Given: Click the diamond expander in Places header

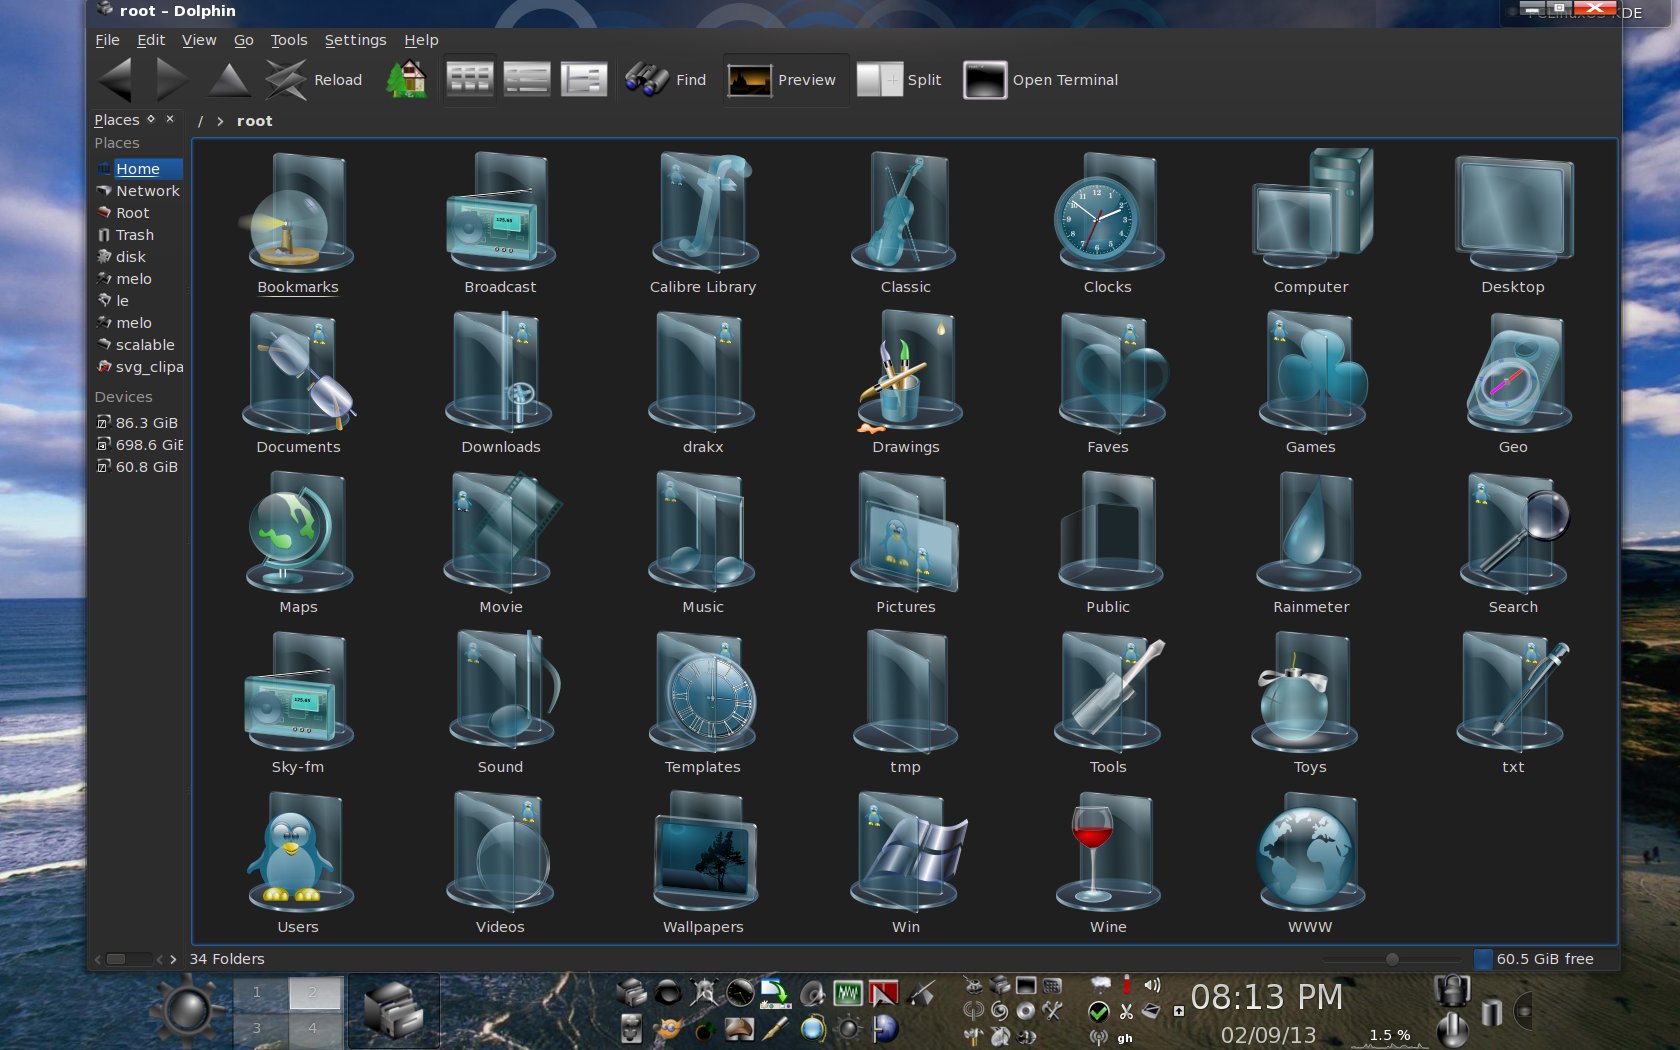Looking at the screenshot, I should point(152,118).
